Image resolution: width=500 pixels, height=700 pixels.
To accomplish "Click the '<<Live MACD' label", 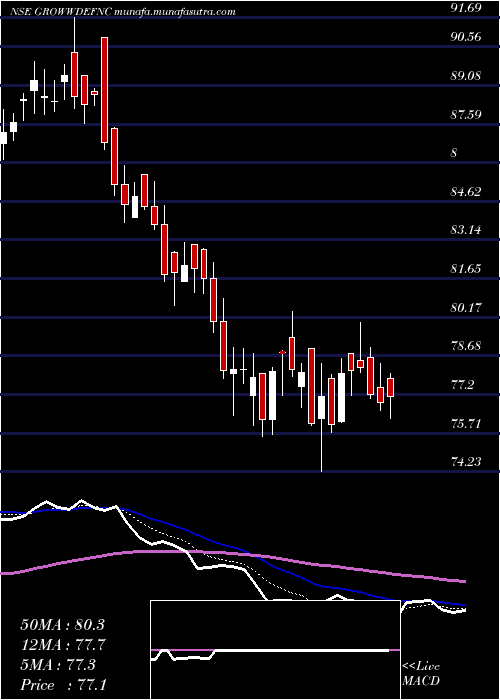I will (x=421, y=674).
